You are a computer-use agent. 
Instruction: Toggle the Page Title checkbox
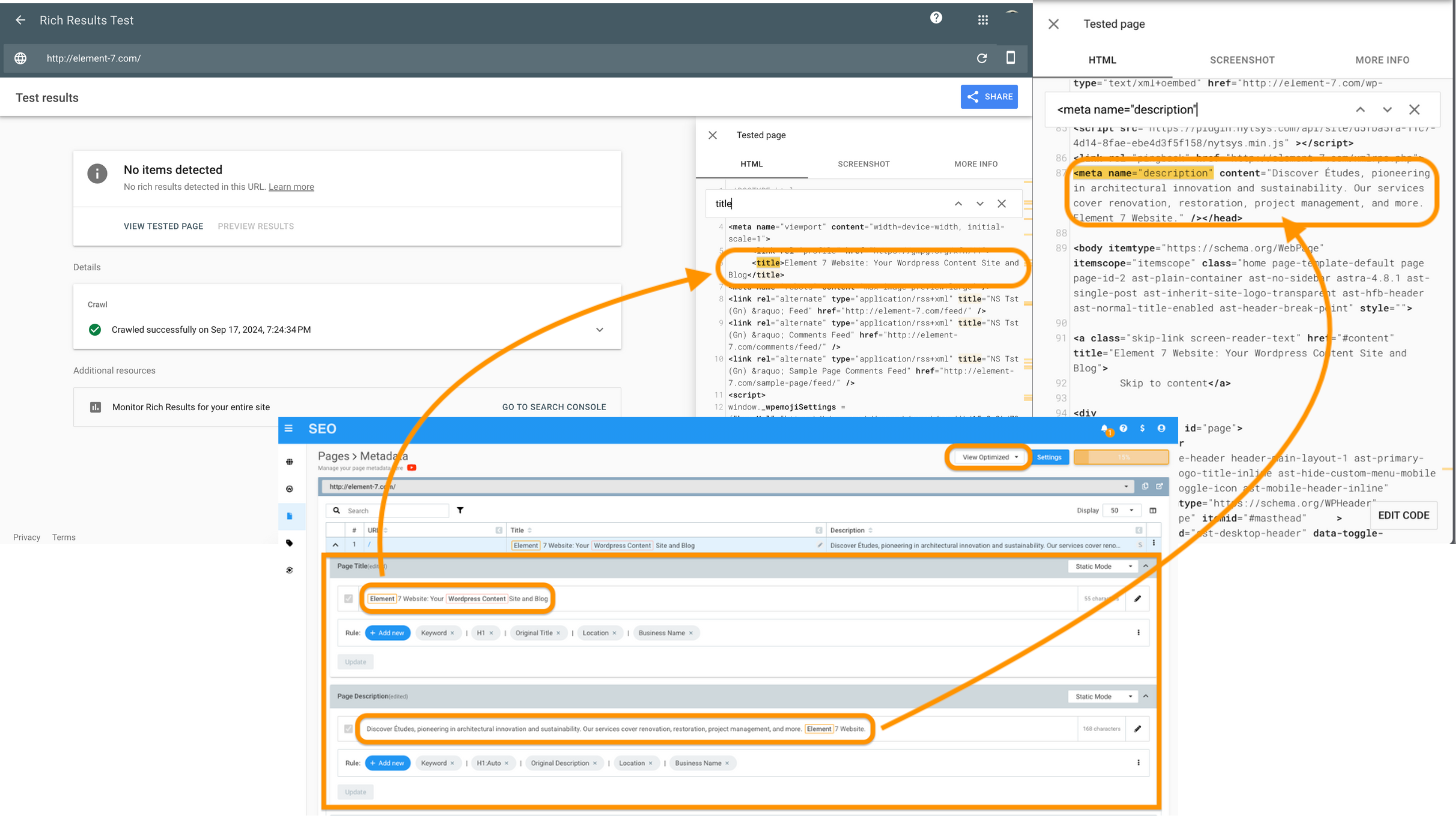tap(348, 599)
